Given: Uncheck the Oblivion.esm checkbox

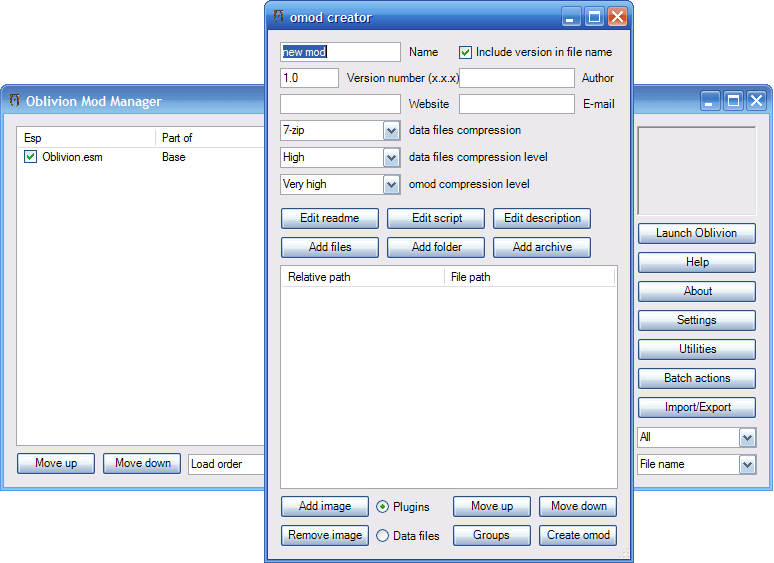Looking at the screenshot, I should click(30, 157).
